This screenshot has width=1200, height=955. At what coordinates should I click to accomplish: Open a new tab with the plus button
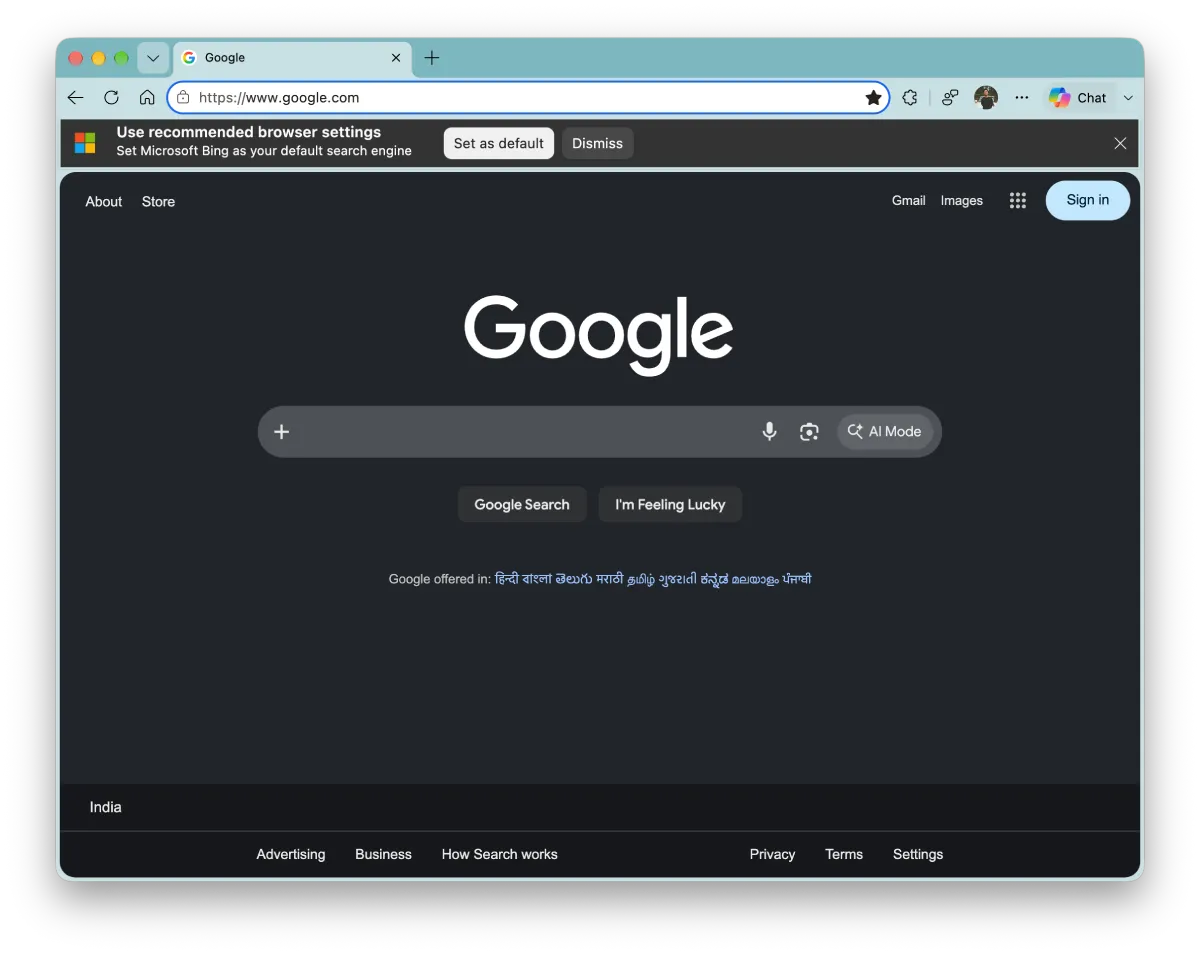click(x=432, y=58)
